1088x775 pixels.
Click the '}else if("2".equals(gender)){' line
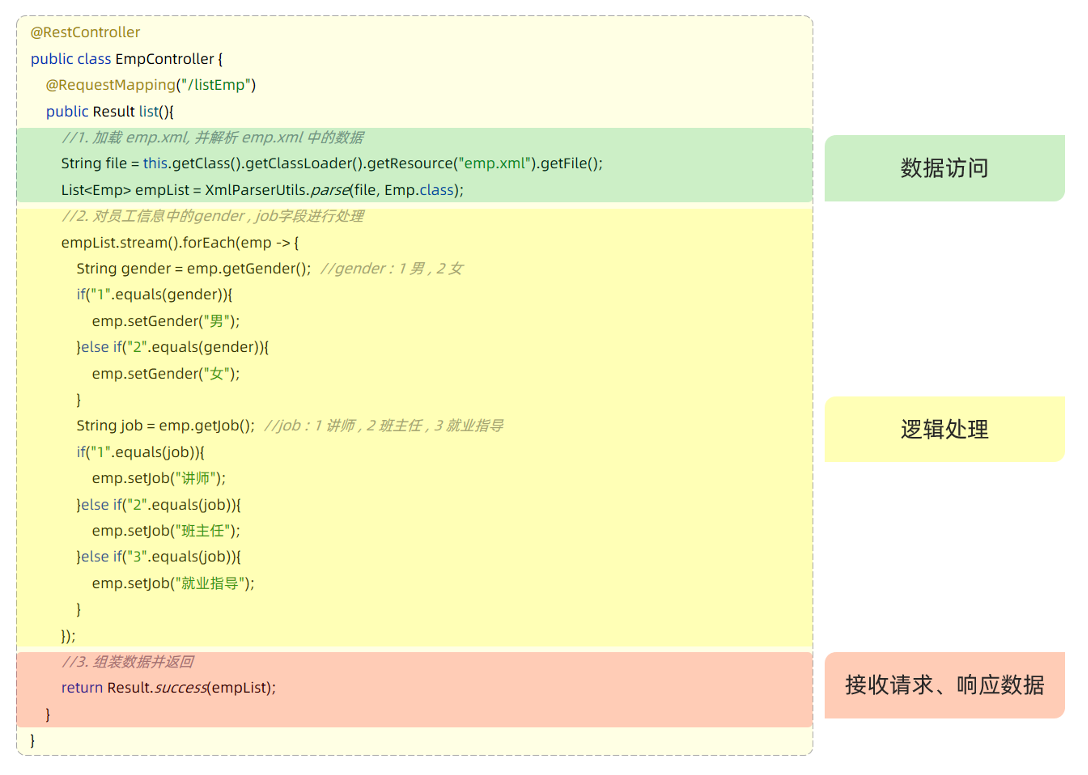tap(173, 347)
